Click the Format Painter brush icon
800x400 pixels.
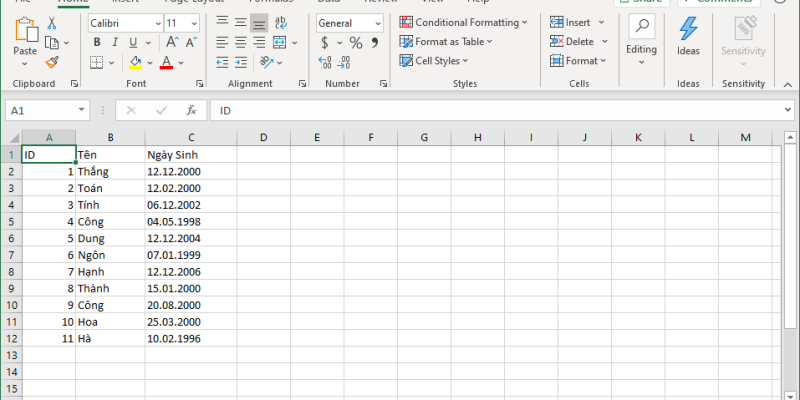[x=51, y=62]
